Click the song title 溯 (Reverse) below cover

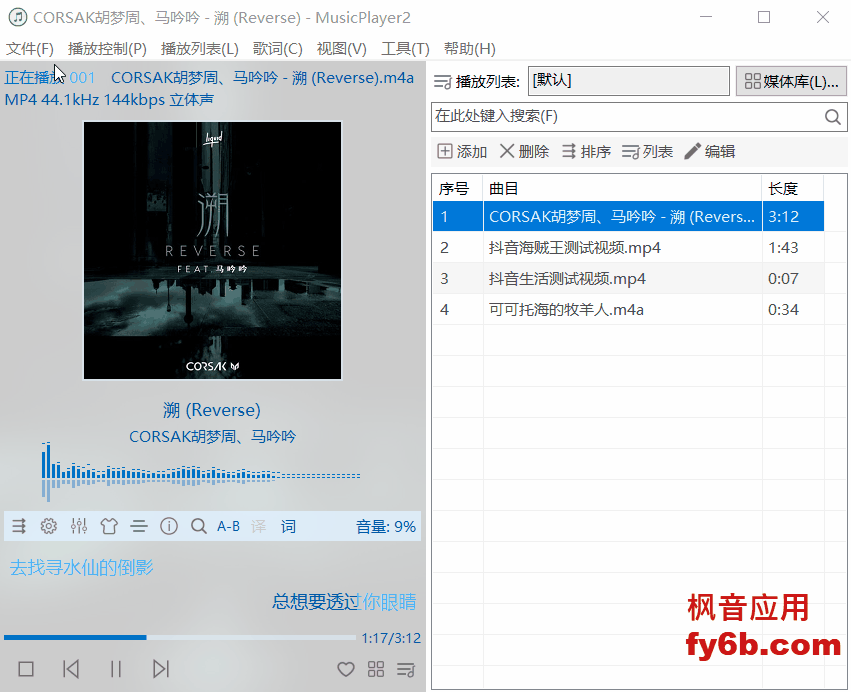pyautogui.click(x=212, y=410)
